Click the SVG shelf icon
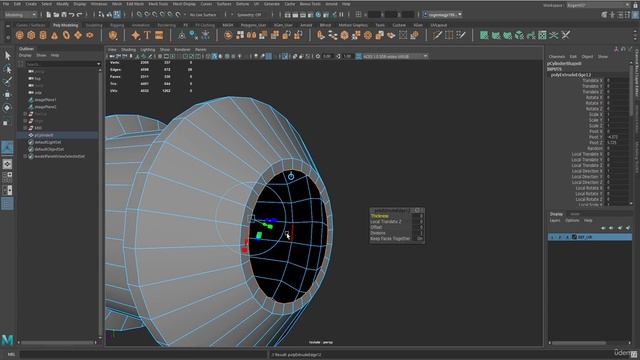The image size is (640, 360). pyautogui.click(x=159, y=36)
